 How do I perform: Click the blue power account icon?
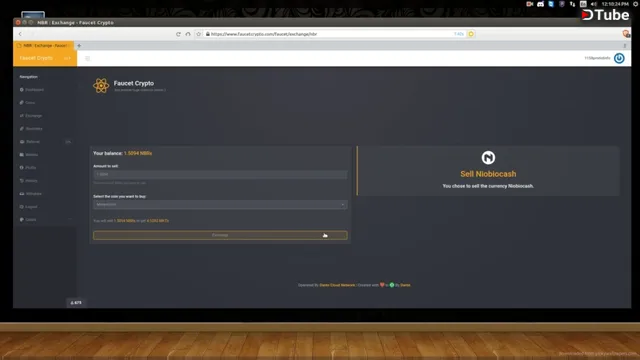[x=619, y=58]
